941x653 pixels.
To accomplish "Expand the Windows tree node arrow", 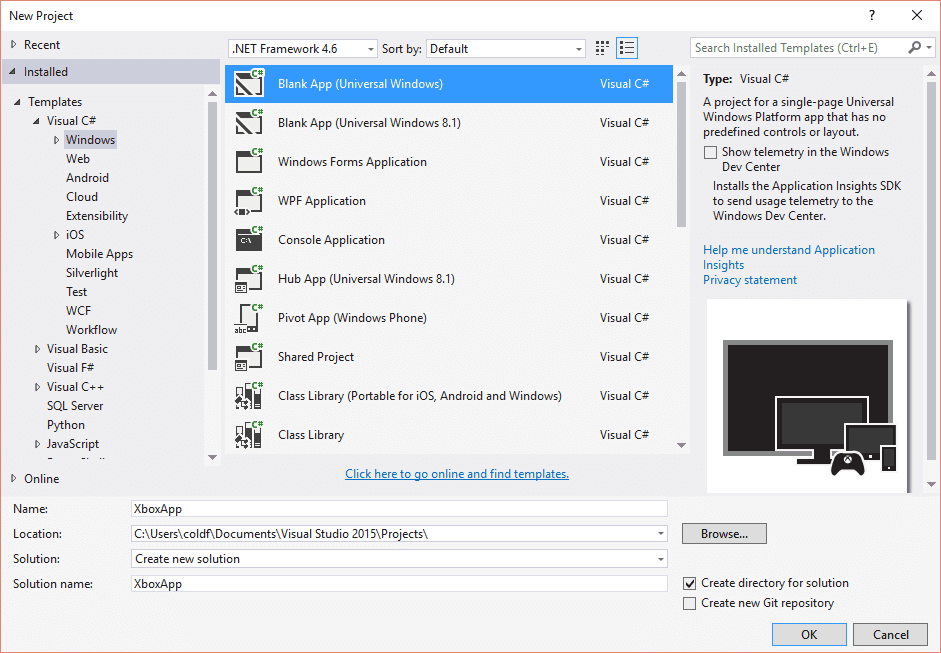I will (56, 140).
